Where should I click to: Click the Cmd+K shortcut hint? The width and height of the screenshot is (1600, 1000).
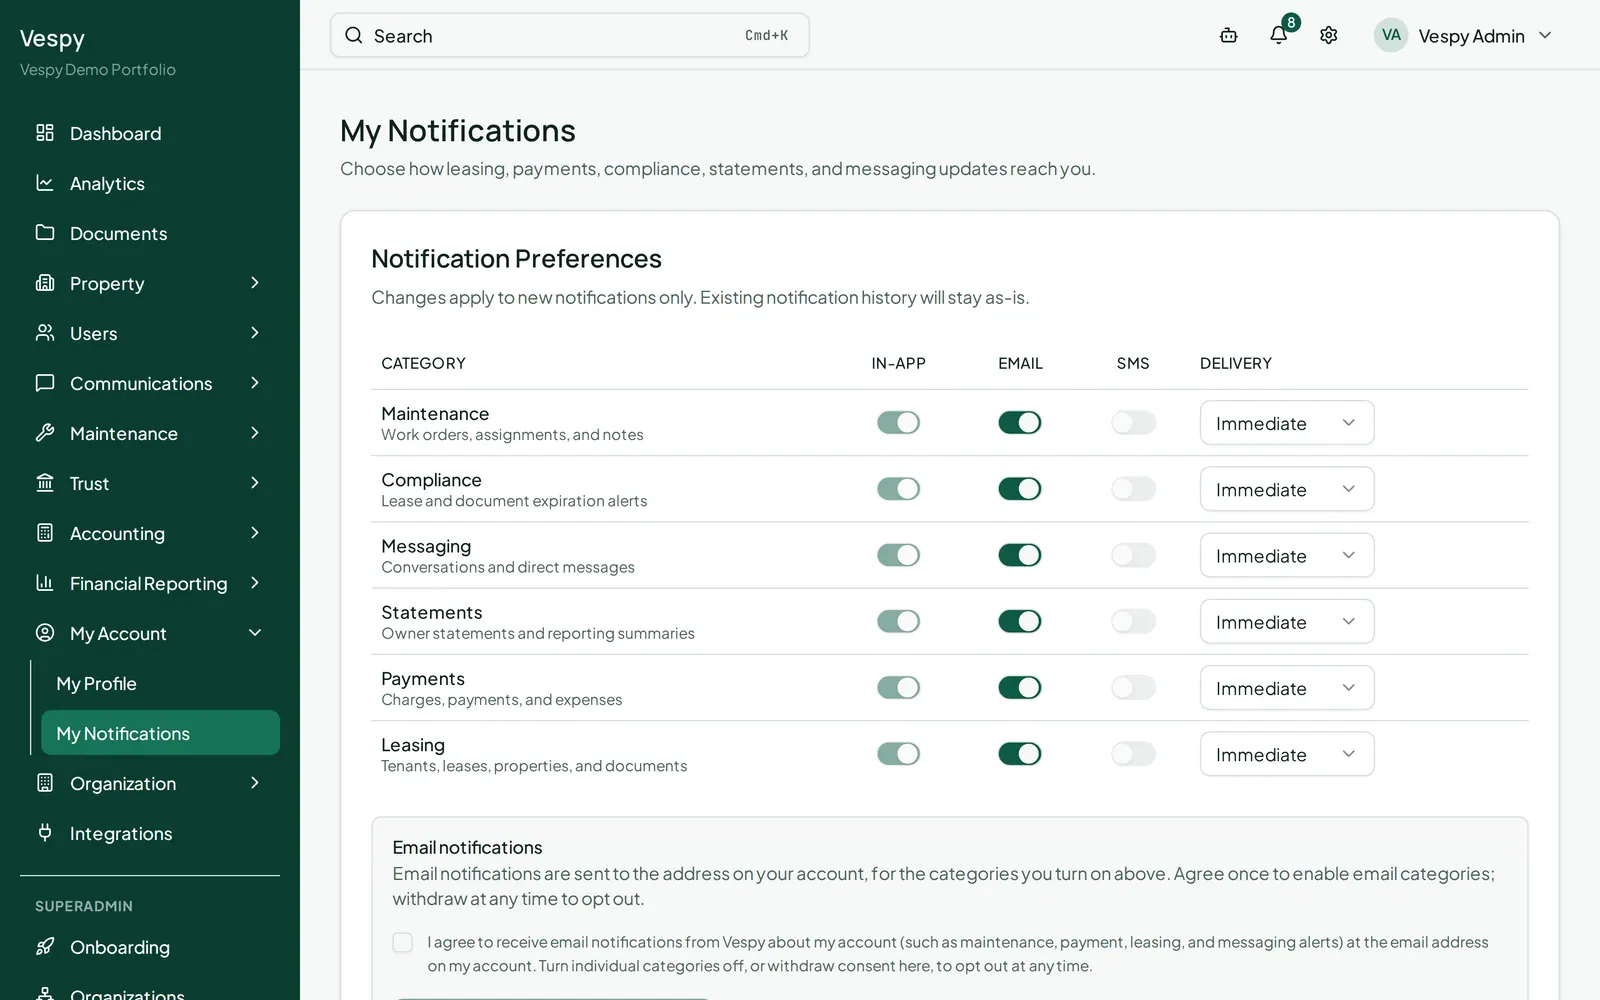point(766,35)
